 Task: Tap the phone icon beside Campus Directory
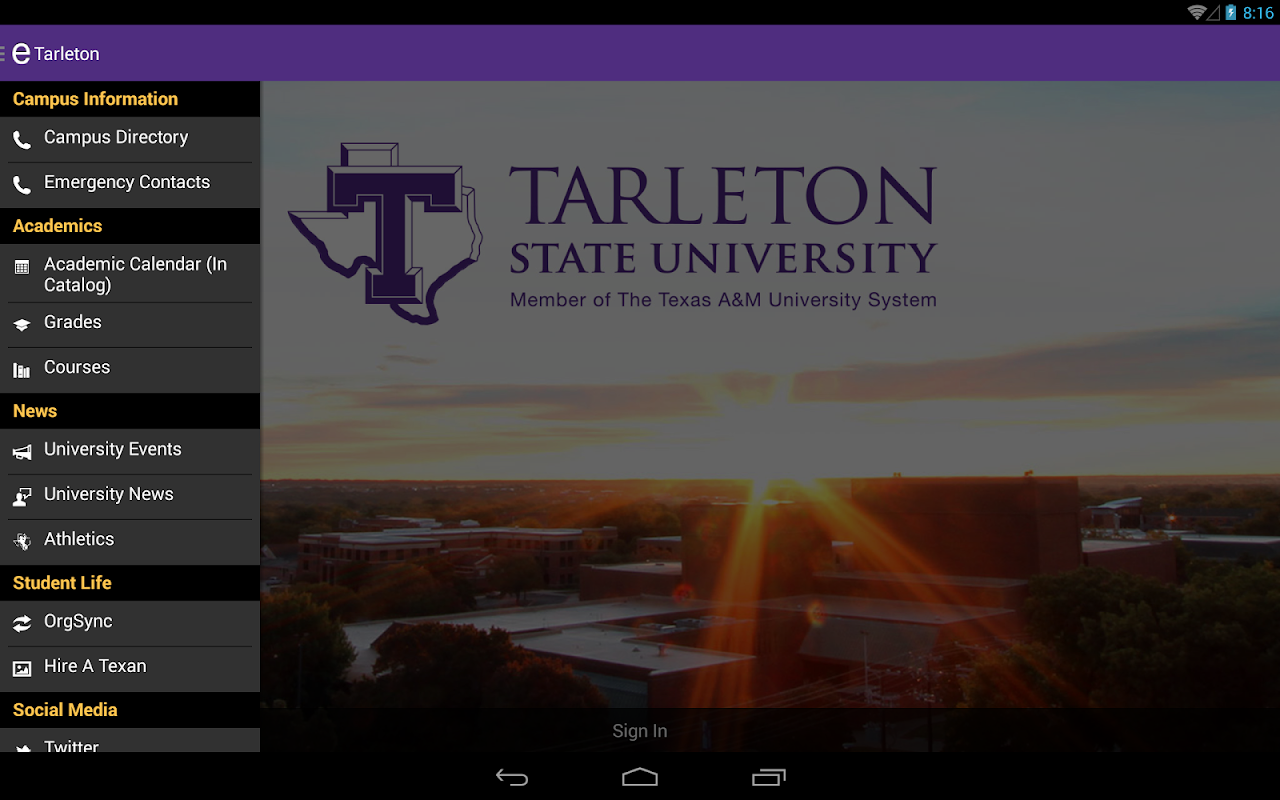[22, 140]
